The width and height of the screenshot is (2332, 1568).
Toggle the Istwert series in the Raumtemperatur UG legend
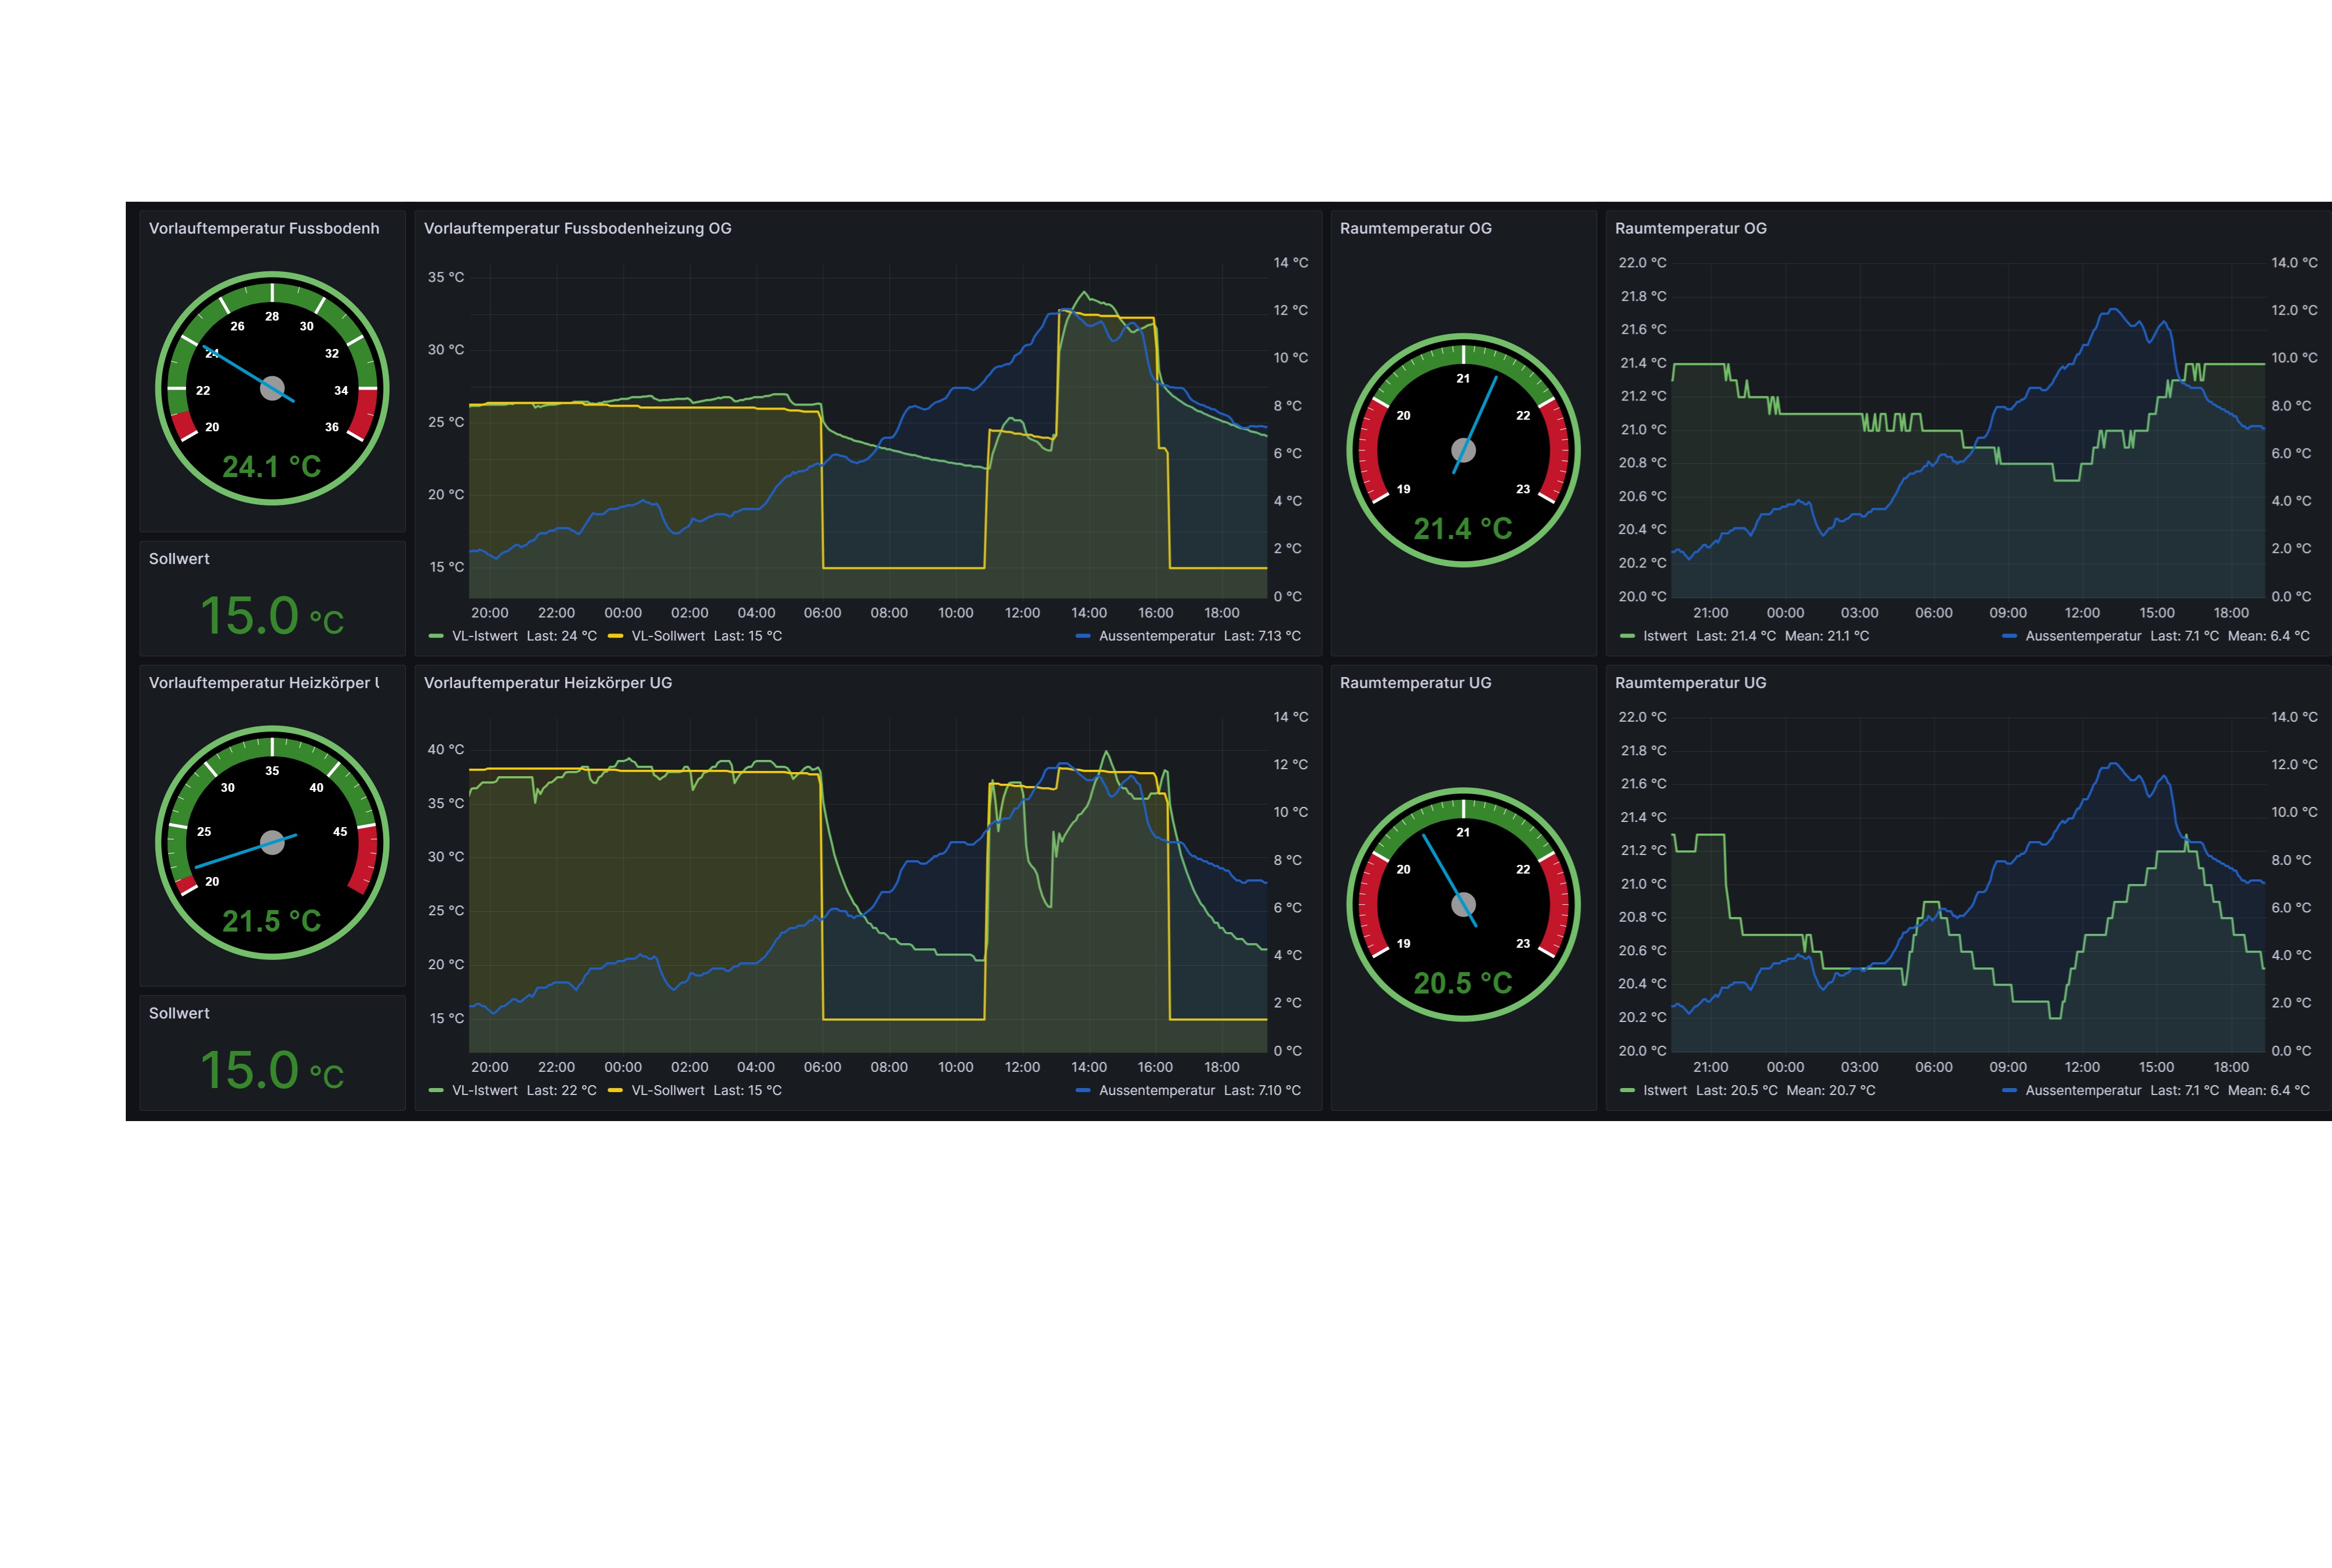[x=1664, y=1090]
